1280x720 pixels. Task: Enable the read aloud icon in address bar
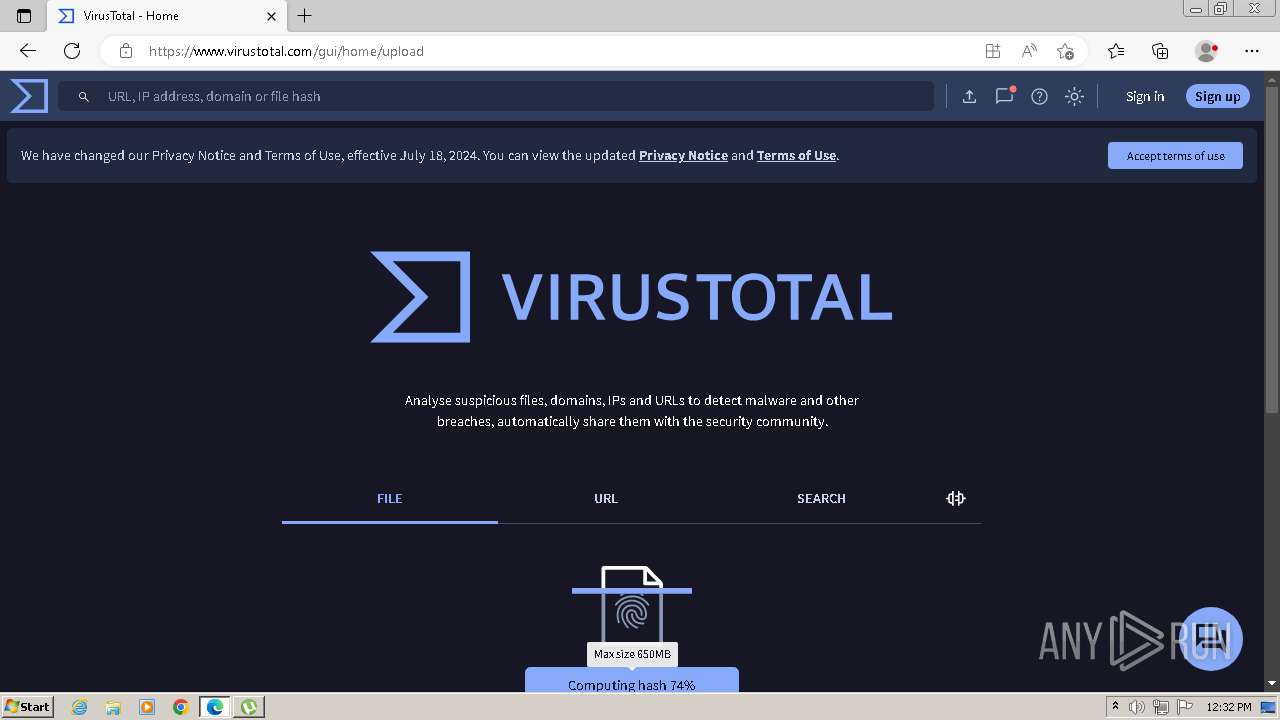tap(1029, 51)
